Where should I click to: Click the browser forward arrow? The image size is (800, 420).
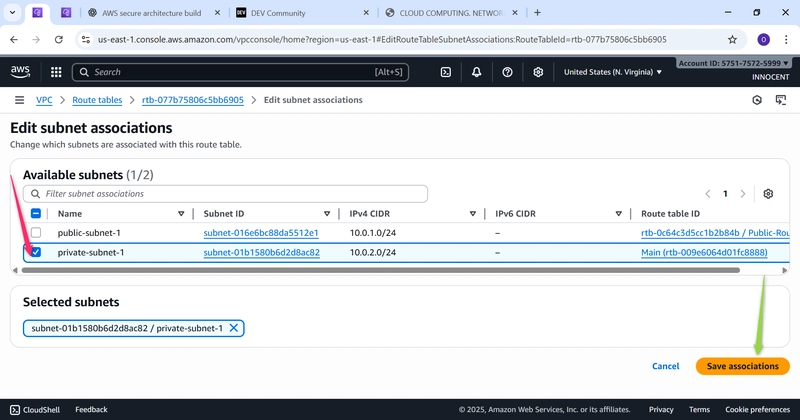(36, 39)
